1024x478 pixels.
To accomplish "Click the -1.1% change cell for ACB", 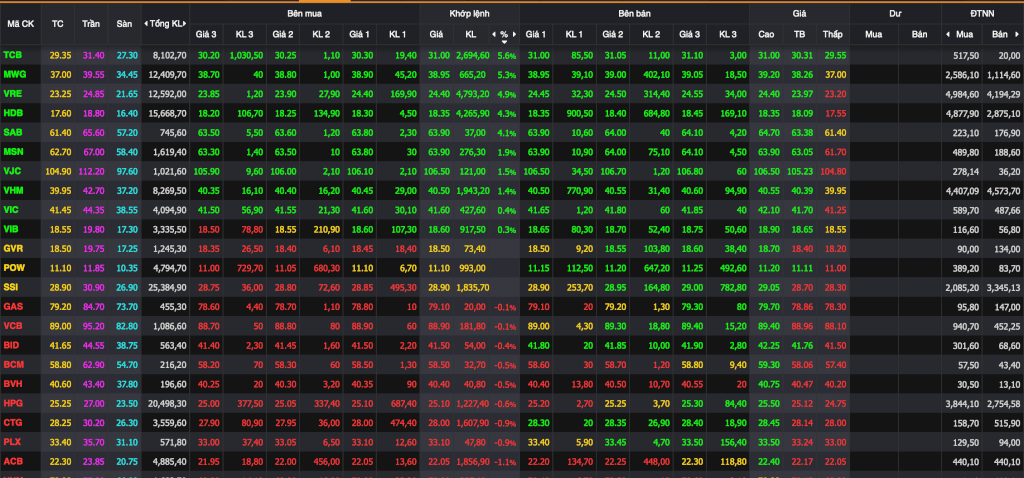I will [505, 462].
